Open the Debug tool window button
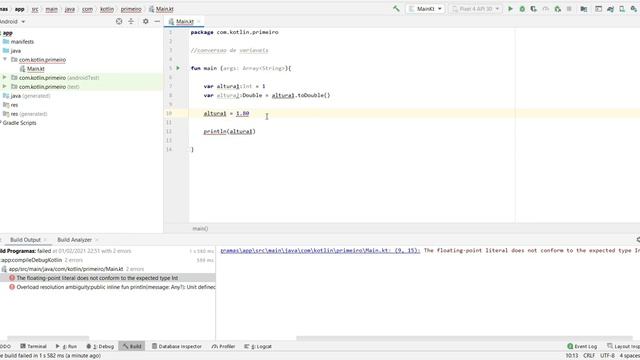 coord(100,346)
